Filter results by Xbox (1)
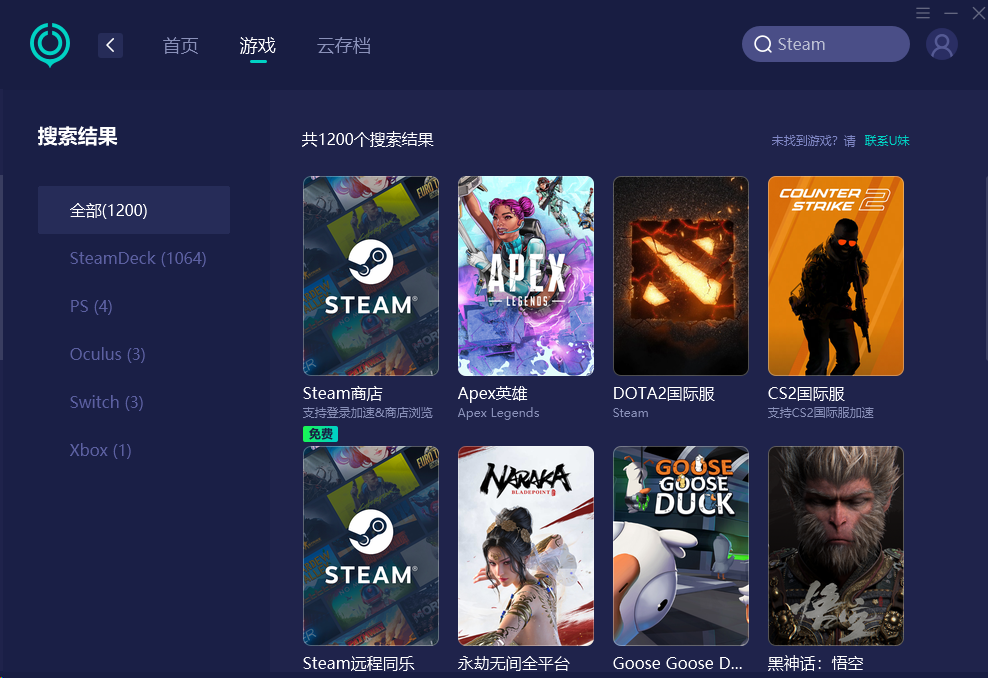The width and height of the screenshot is (988, 678). tap(101, 450)
